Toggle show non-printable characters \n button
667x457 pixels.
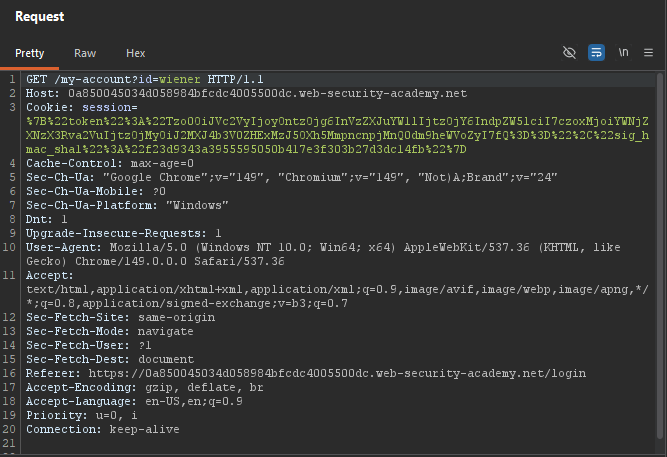[623, 52]
